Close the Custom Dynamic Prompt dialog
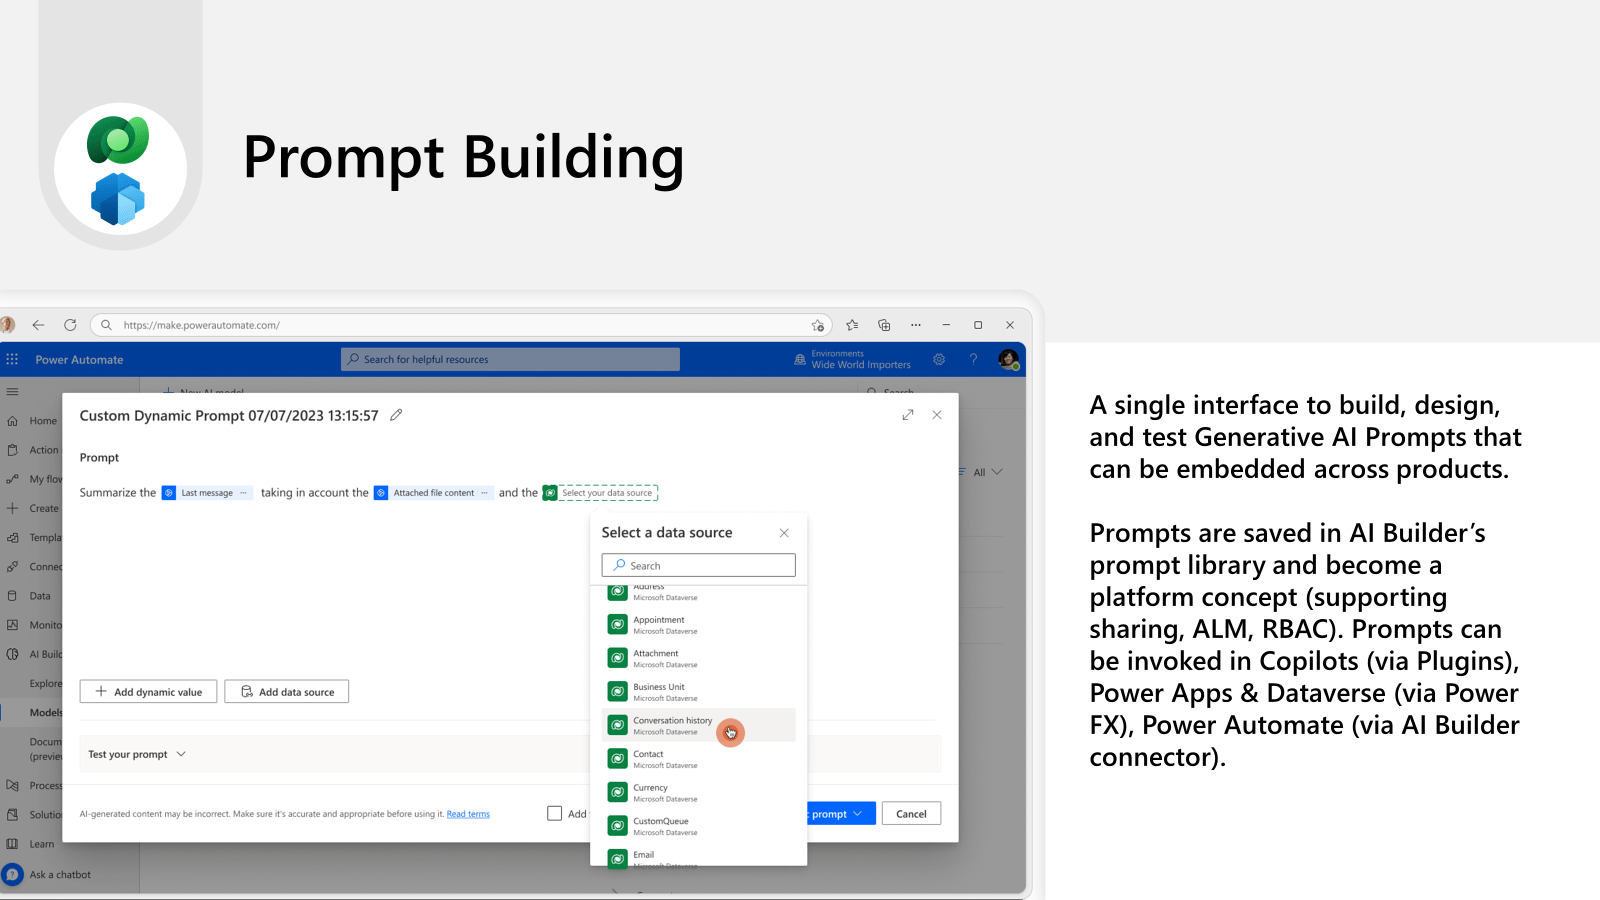 pyautogui.click(x=937, y=415)
